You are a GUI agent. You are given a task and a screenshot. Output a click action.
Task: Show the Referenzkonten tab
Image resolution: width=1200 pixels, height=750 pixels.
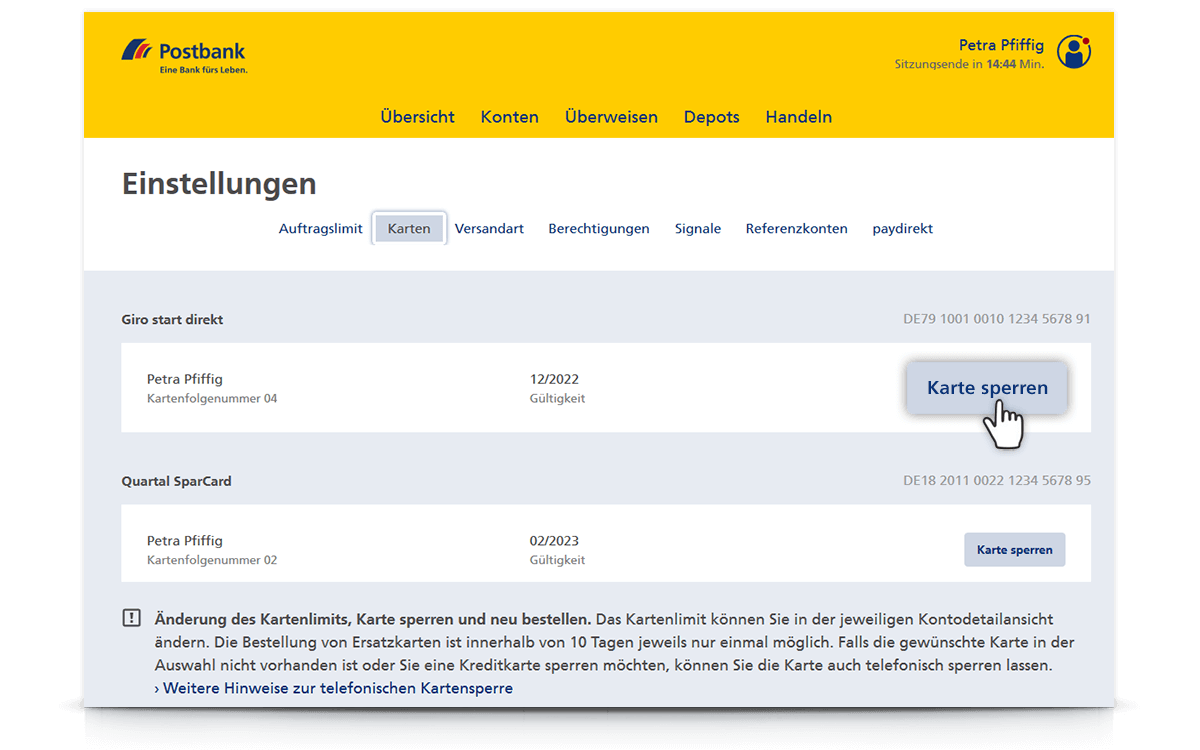coord(796,229)
